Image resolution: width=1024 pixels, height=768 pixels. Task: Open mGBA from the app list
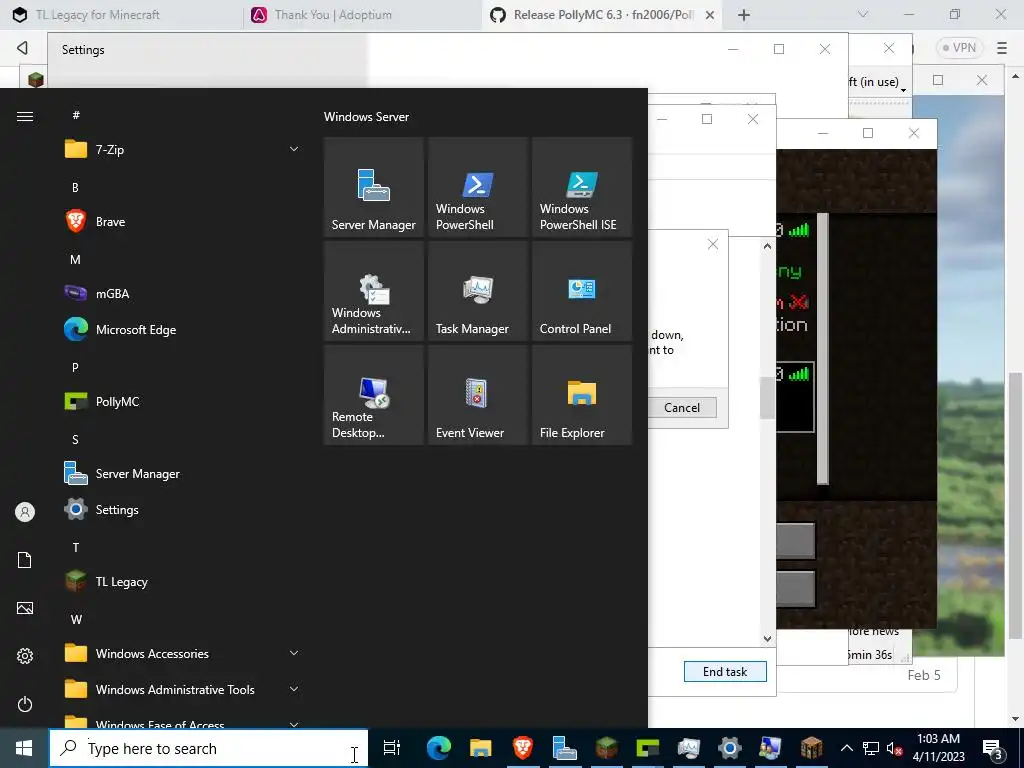coord(182,293)
